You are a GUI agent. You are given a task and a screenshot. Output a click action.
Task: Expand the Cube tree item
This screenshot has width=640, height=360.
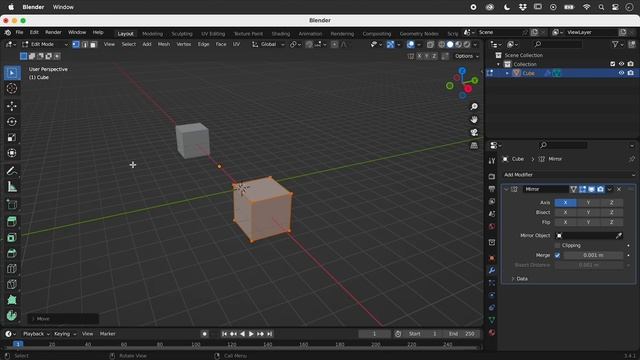coord(507,73)
